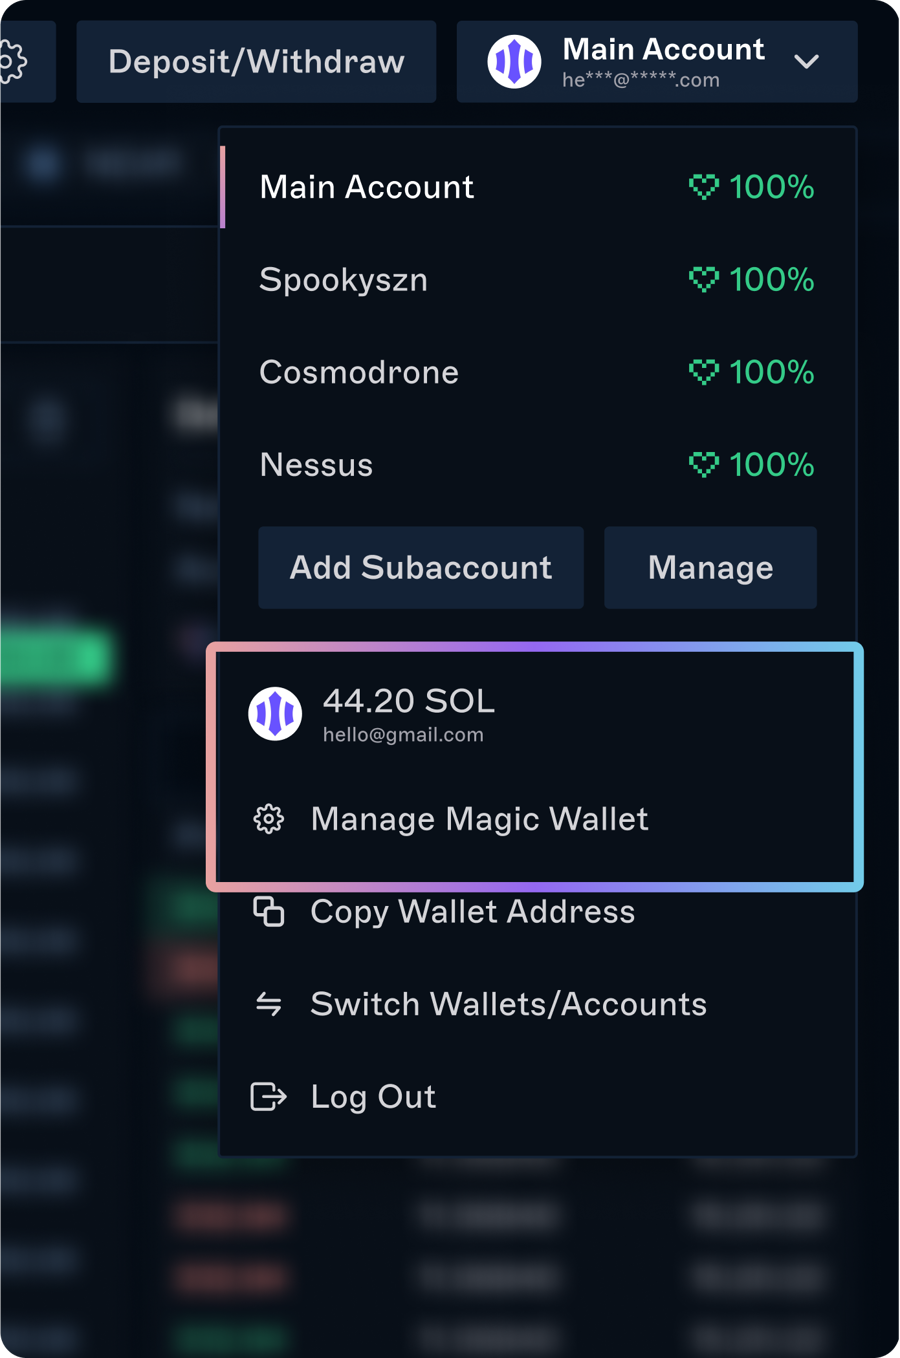Switch to the Cosmodrone subaccount

tap(359, 372)
